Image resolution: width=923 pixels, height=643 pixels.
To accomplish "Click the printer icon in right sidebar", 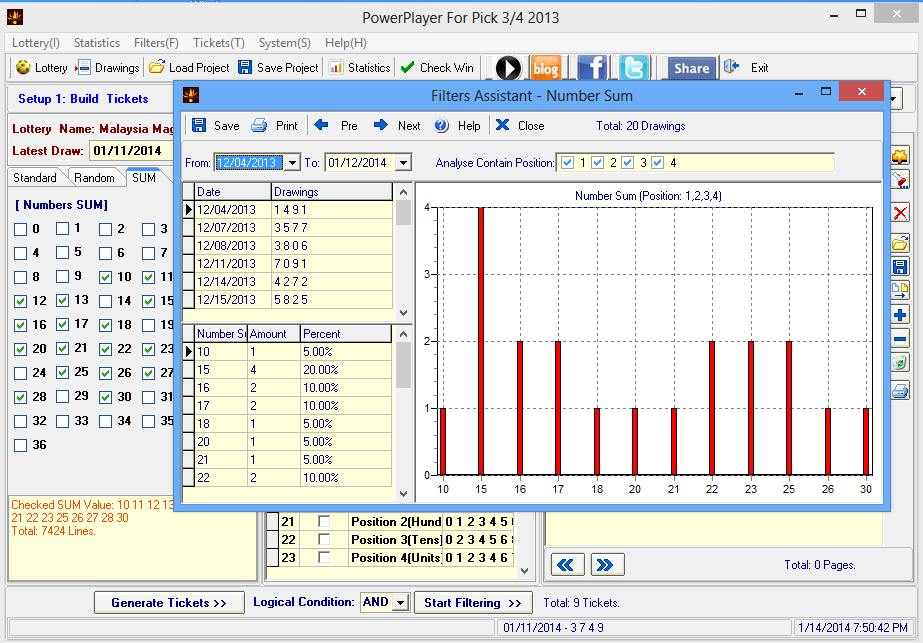I will (x=900, y=390).
